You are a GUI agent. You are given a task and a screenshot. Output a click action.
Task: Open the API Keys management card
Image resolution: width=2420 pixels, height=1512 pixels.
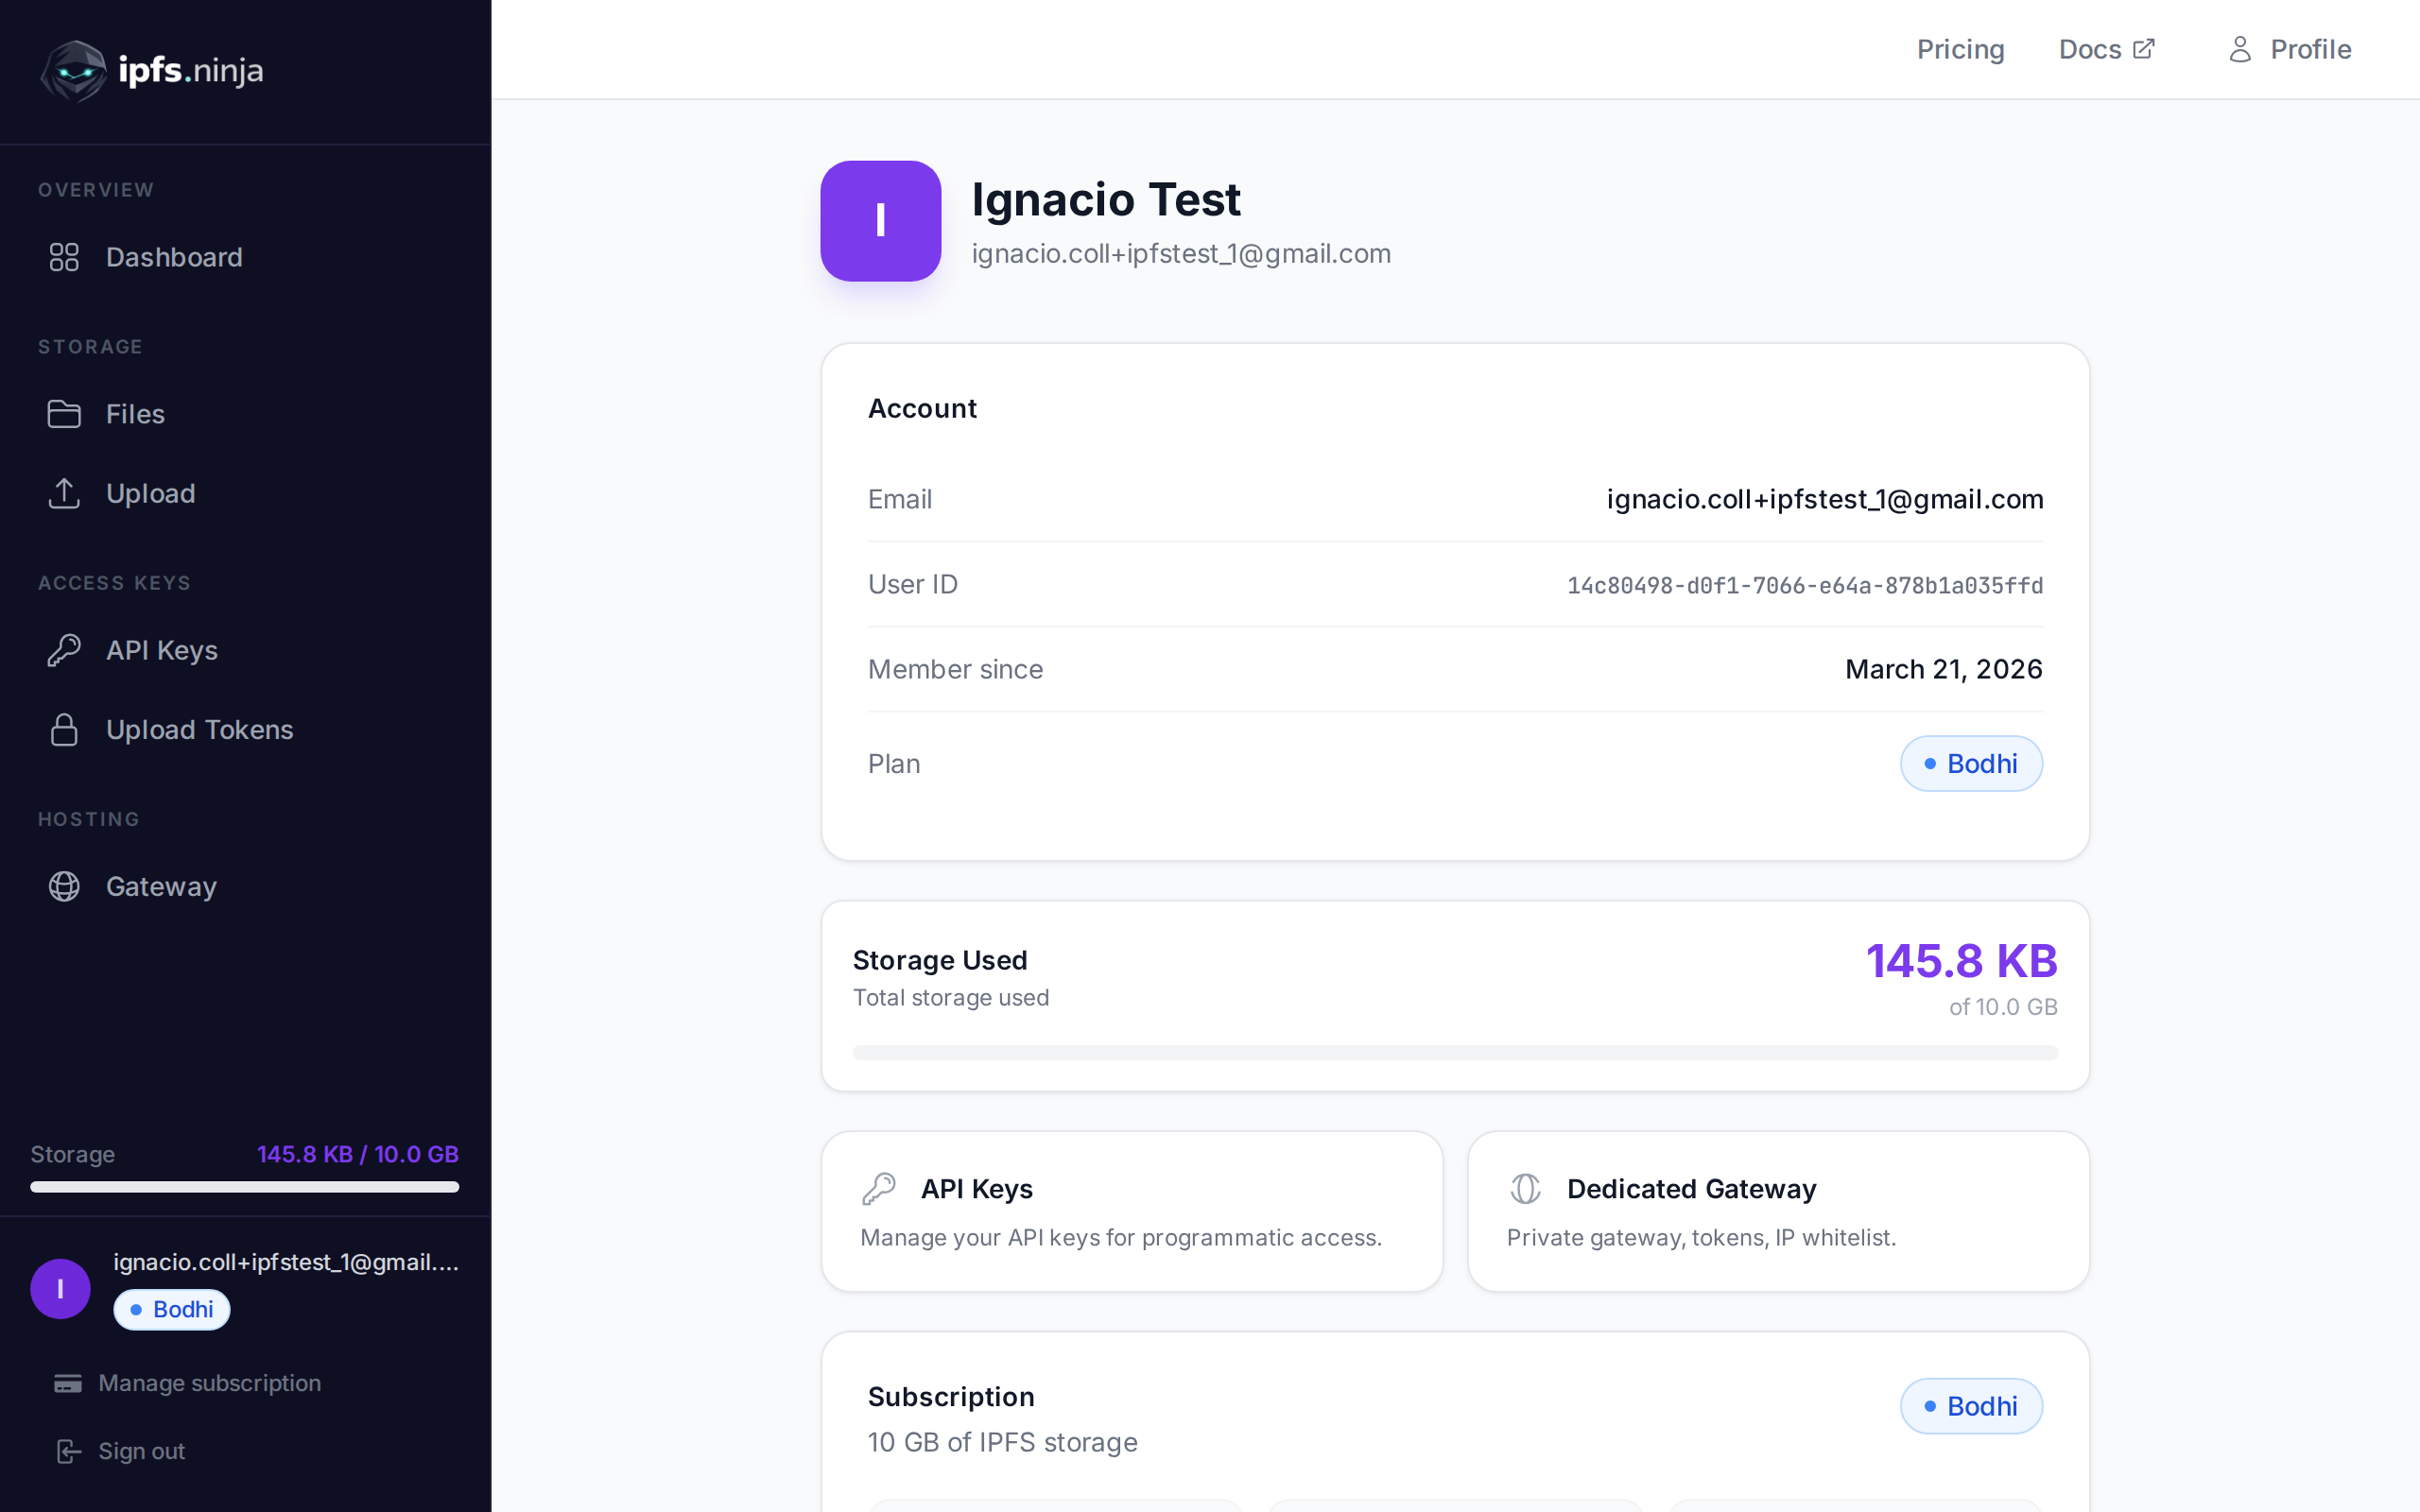point(1131,1211)
